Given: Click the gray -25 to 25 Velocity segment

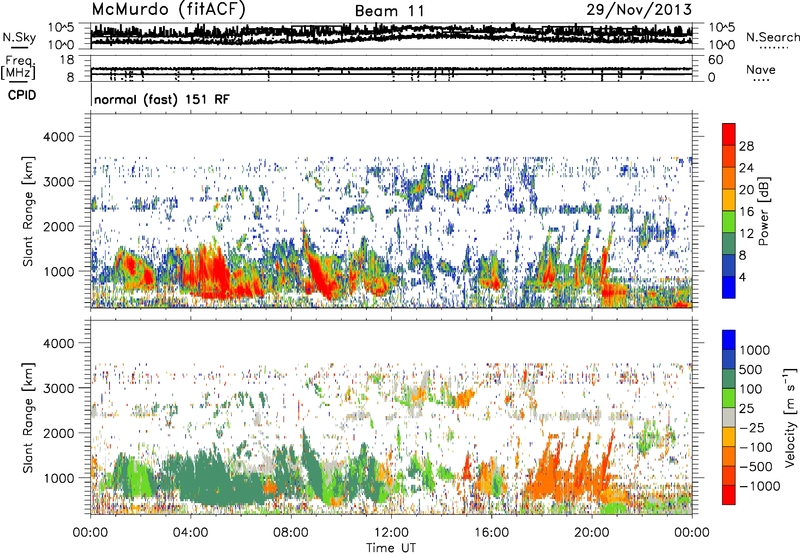Looking at the screenshot, I should tap(729, 417).
